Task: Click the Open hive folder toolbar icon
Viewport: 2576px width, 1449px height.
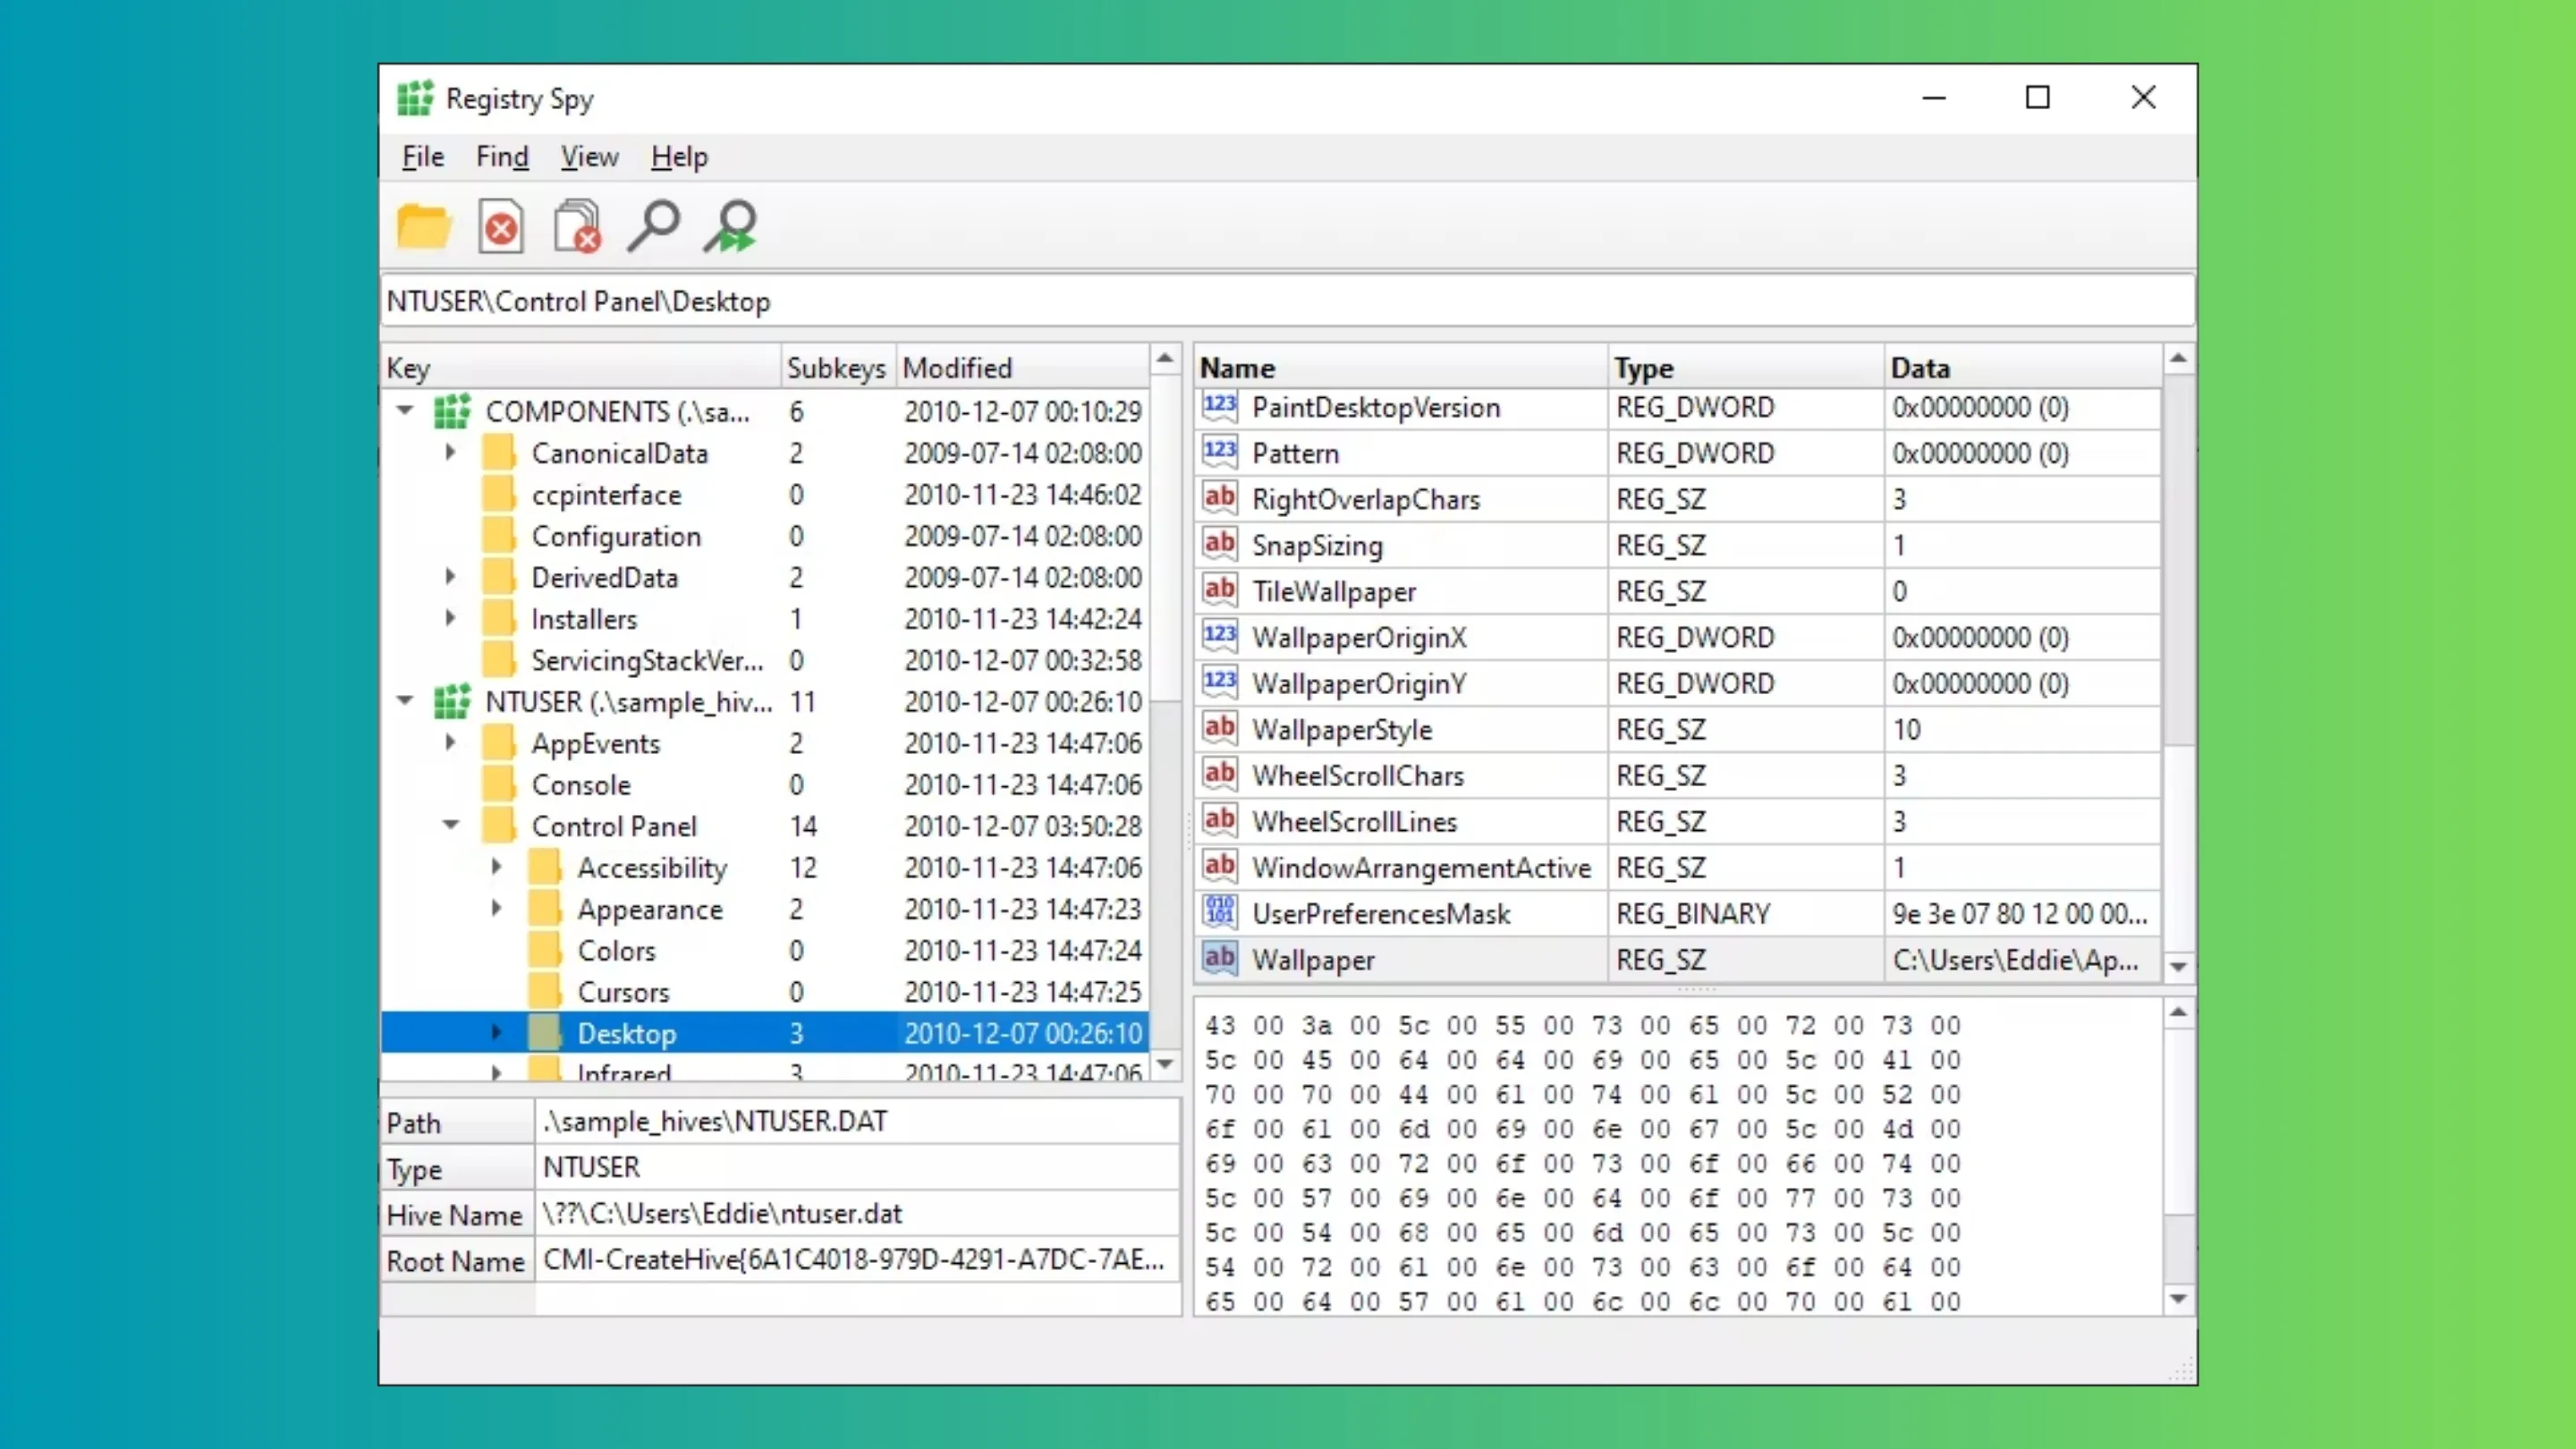Action: 423,227
